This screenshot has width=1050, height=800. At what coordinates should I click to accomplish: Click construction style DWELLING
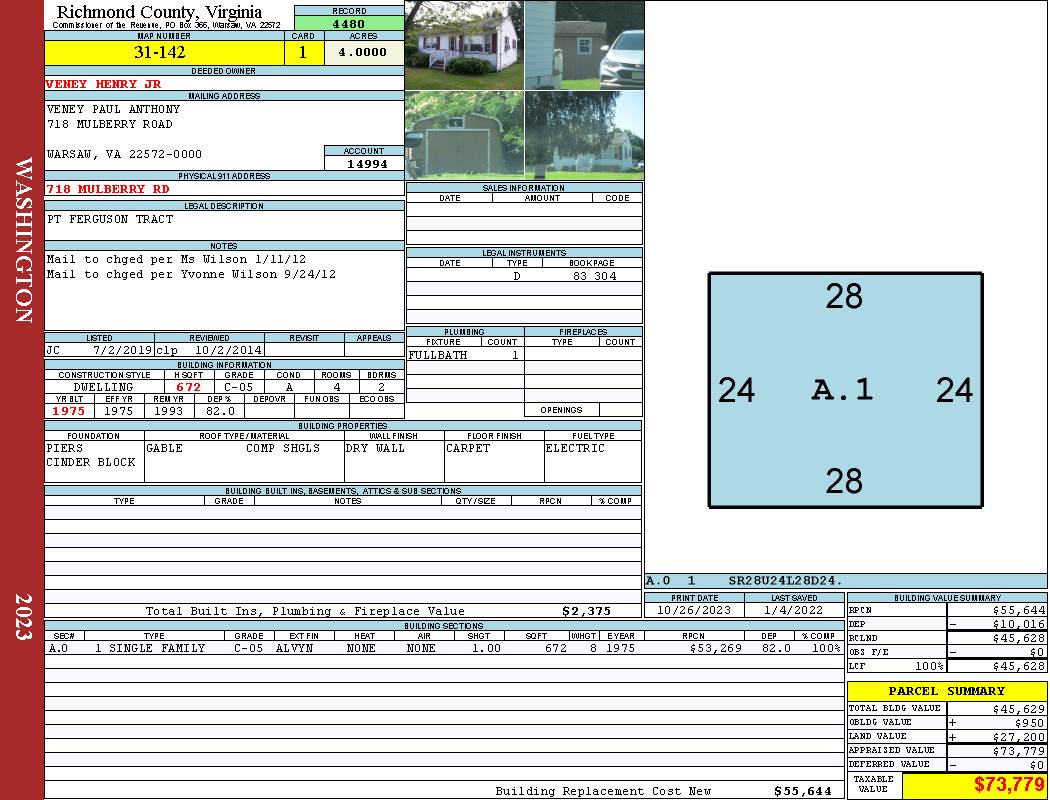[103, 388]
